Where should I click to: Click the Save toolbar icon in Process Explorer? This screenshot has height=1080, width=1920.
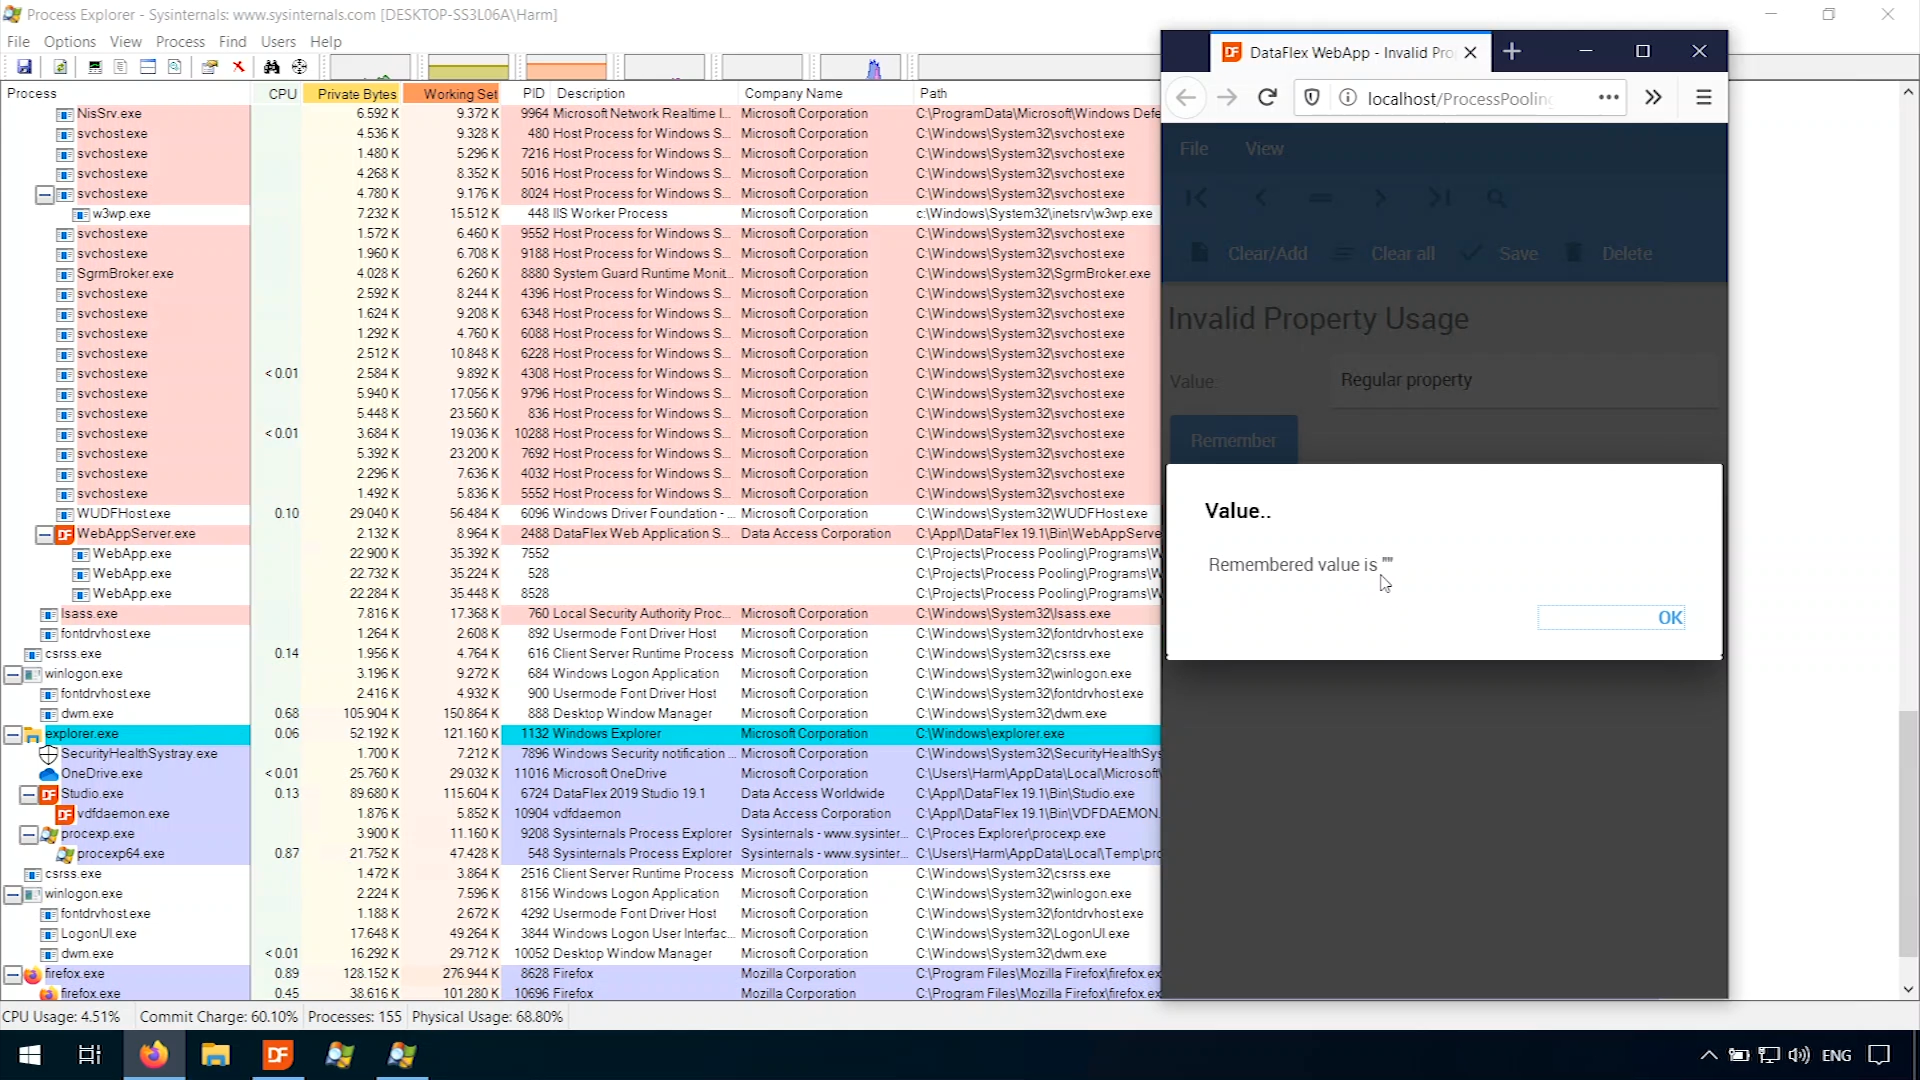(24, 67)
